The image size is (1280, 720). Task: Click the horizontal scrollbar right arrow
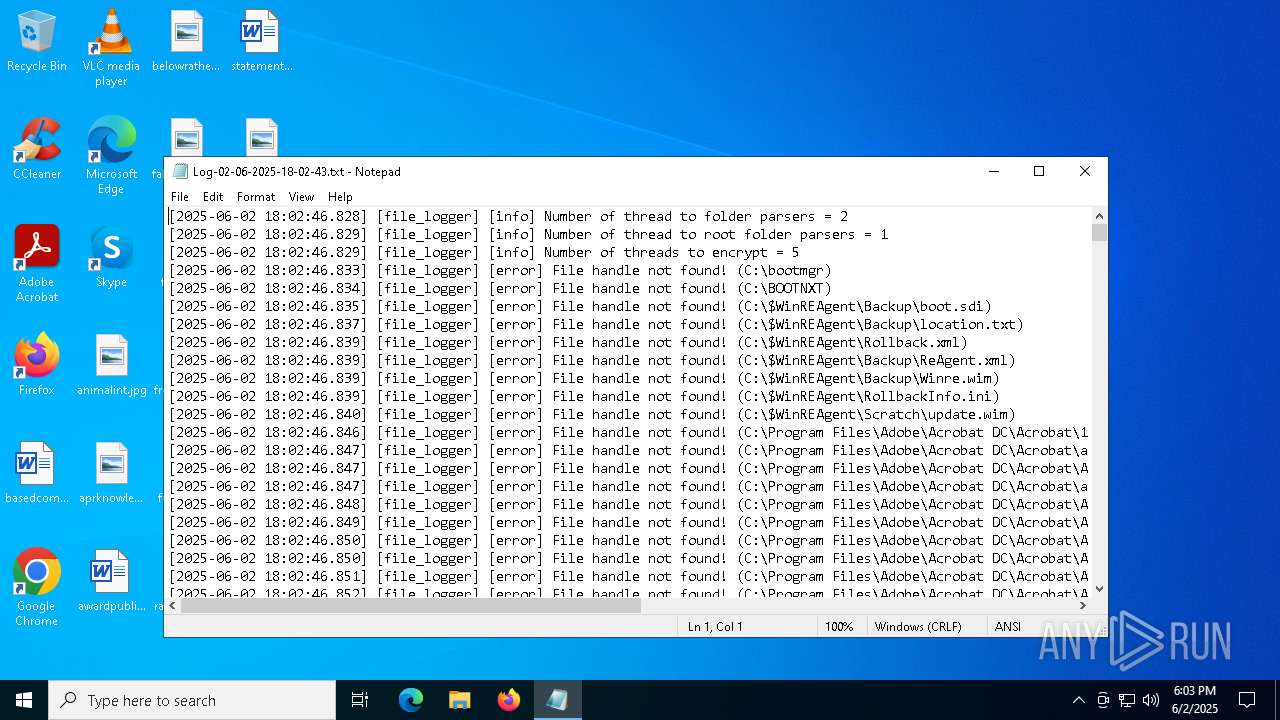[x=1082, y=605]
